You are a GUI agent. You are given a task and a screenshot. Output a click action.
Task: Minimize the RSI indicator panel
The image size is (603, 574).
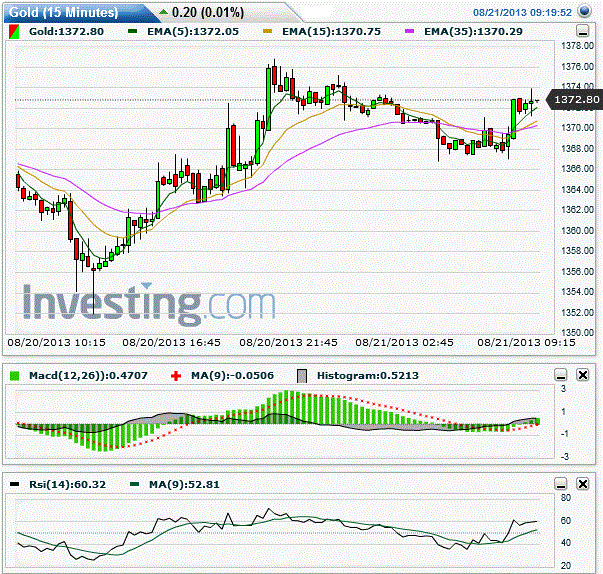(561, 483)
